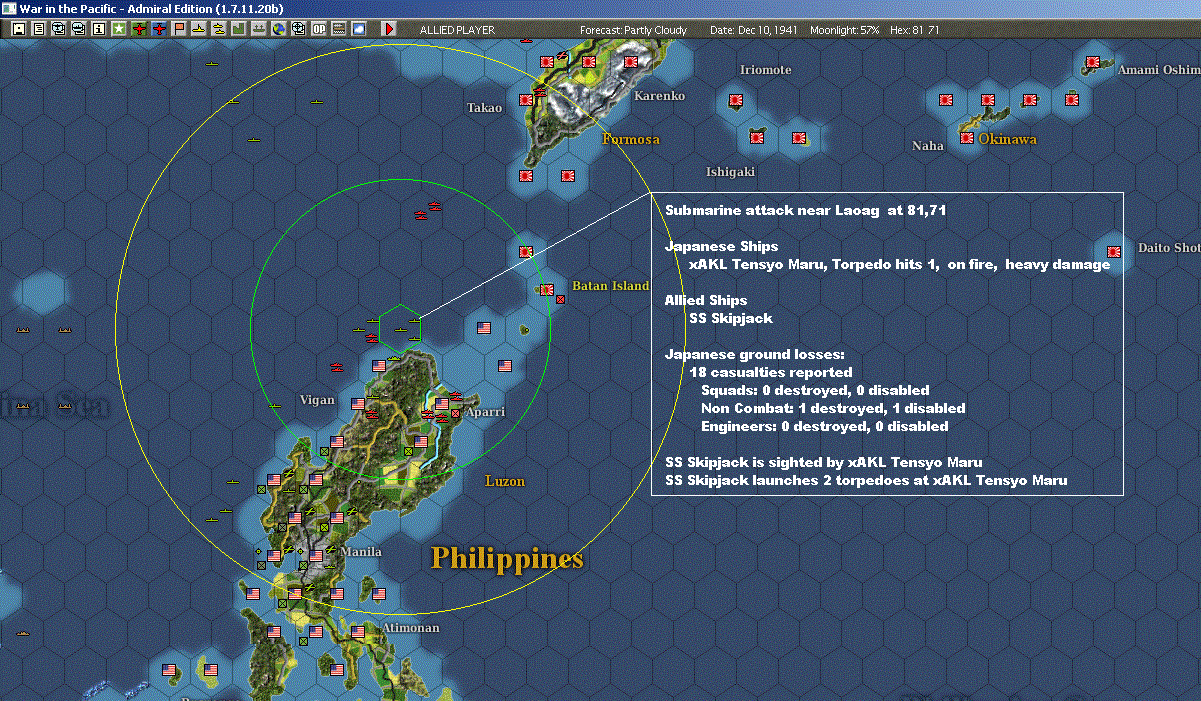This screenshot has width=1201, height=701.
Task: Click 'SS Skipjack launches 2 torpedoes' message
Action: 866,480
